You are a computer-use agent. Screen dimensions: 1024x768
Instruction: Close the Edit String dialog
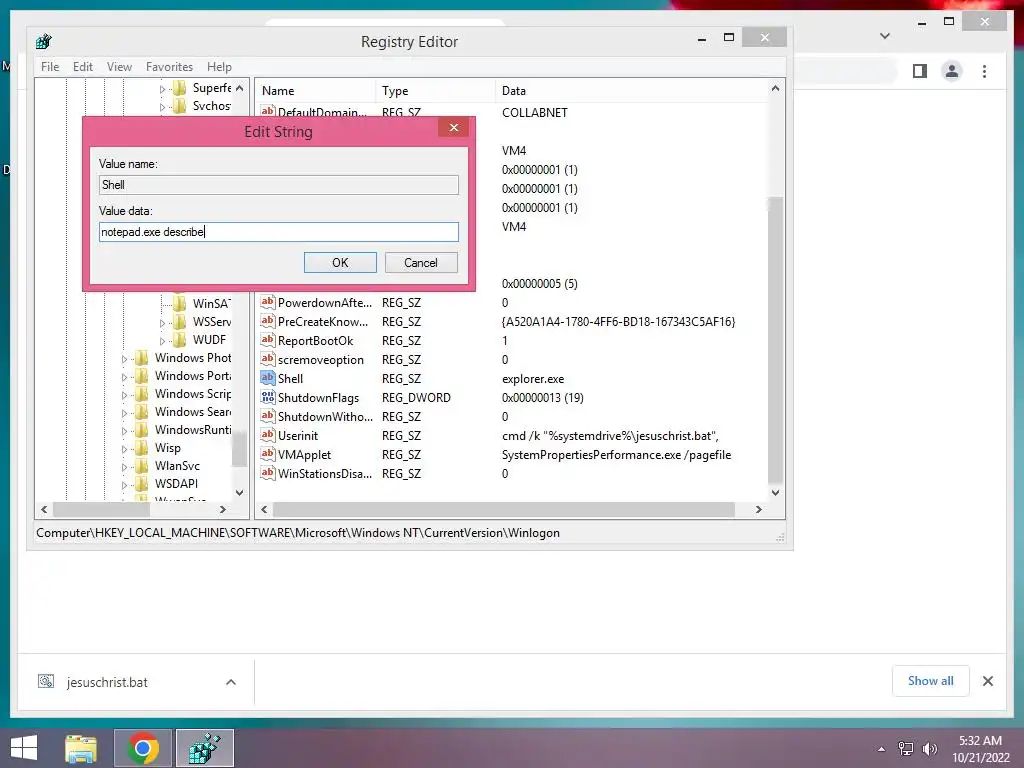coord(454,127)
